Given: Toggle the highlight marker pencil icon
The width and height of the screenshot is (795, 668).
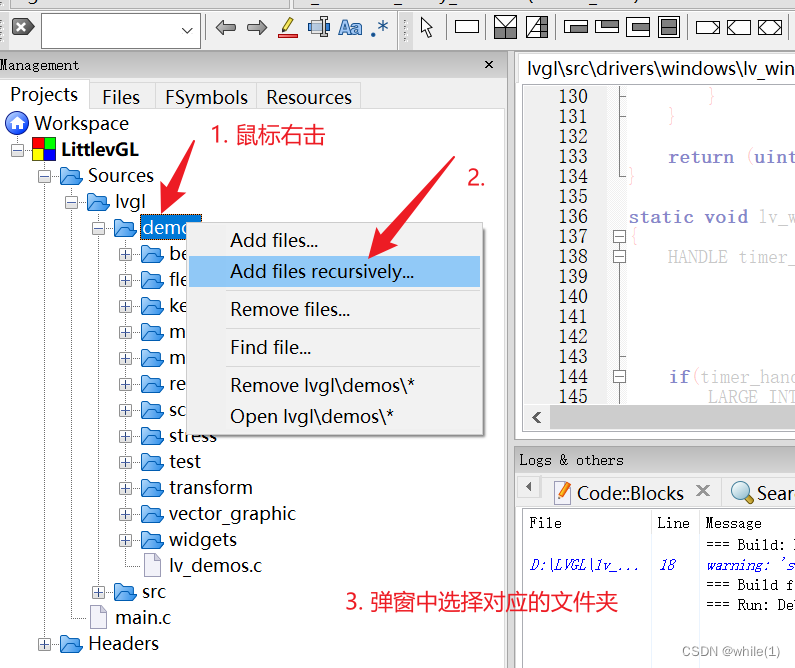Looking at the screenshot, I should click(287, 27).
